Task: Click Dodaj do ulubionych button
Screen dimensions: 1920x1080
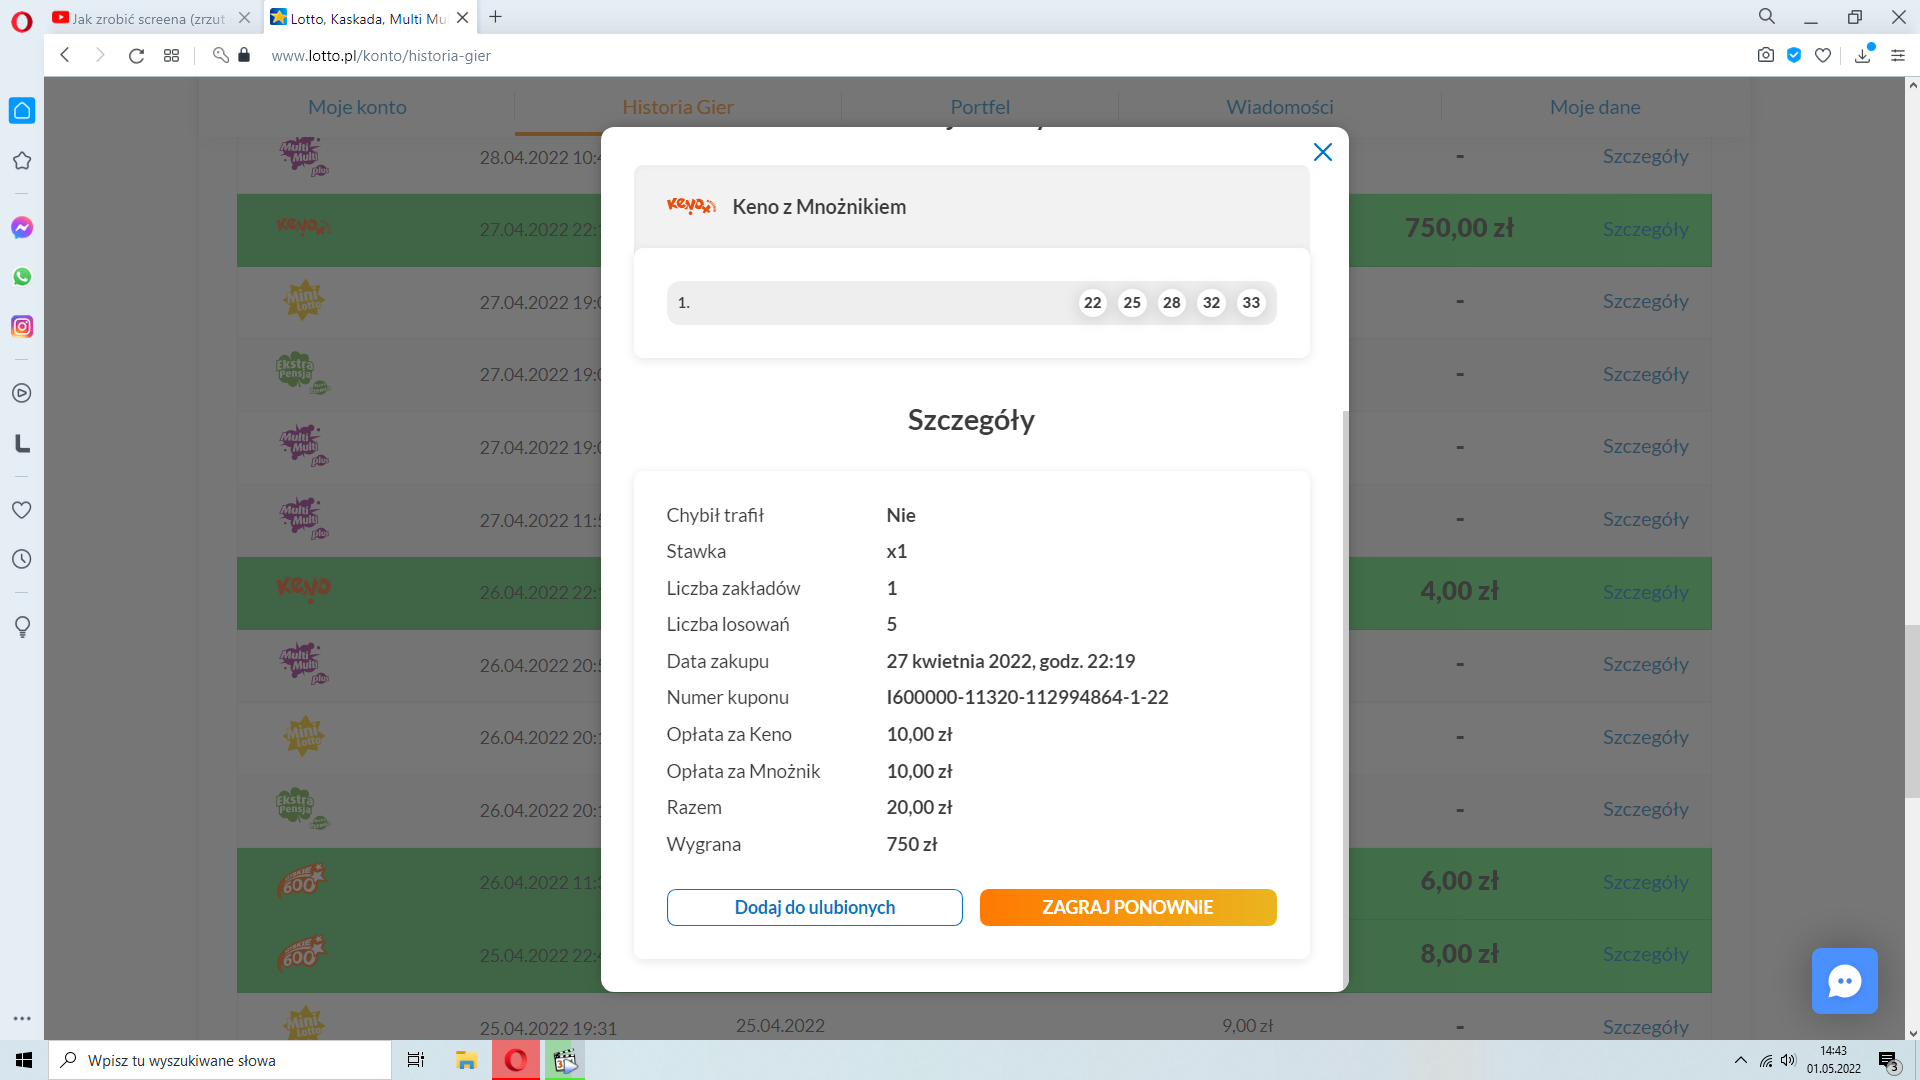Action: (x=814, y=907)
